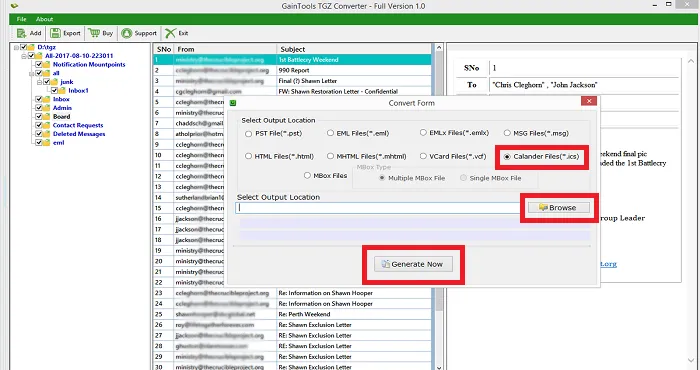Image resolution: width=700 pixels, height=370 pixels.
Task: Click the Subject column header
Action: click(x=354, y=49)
